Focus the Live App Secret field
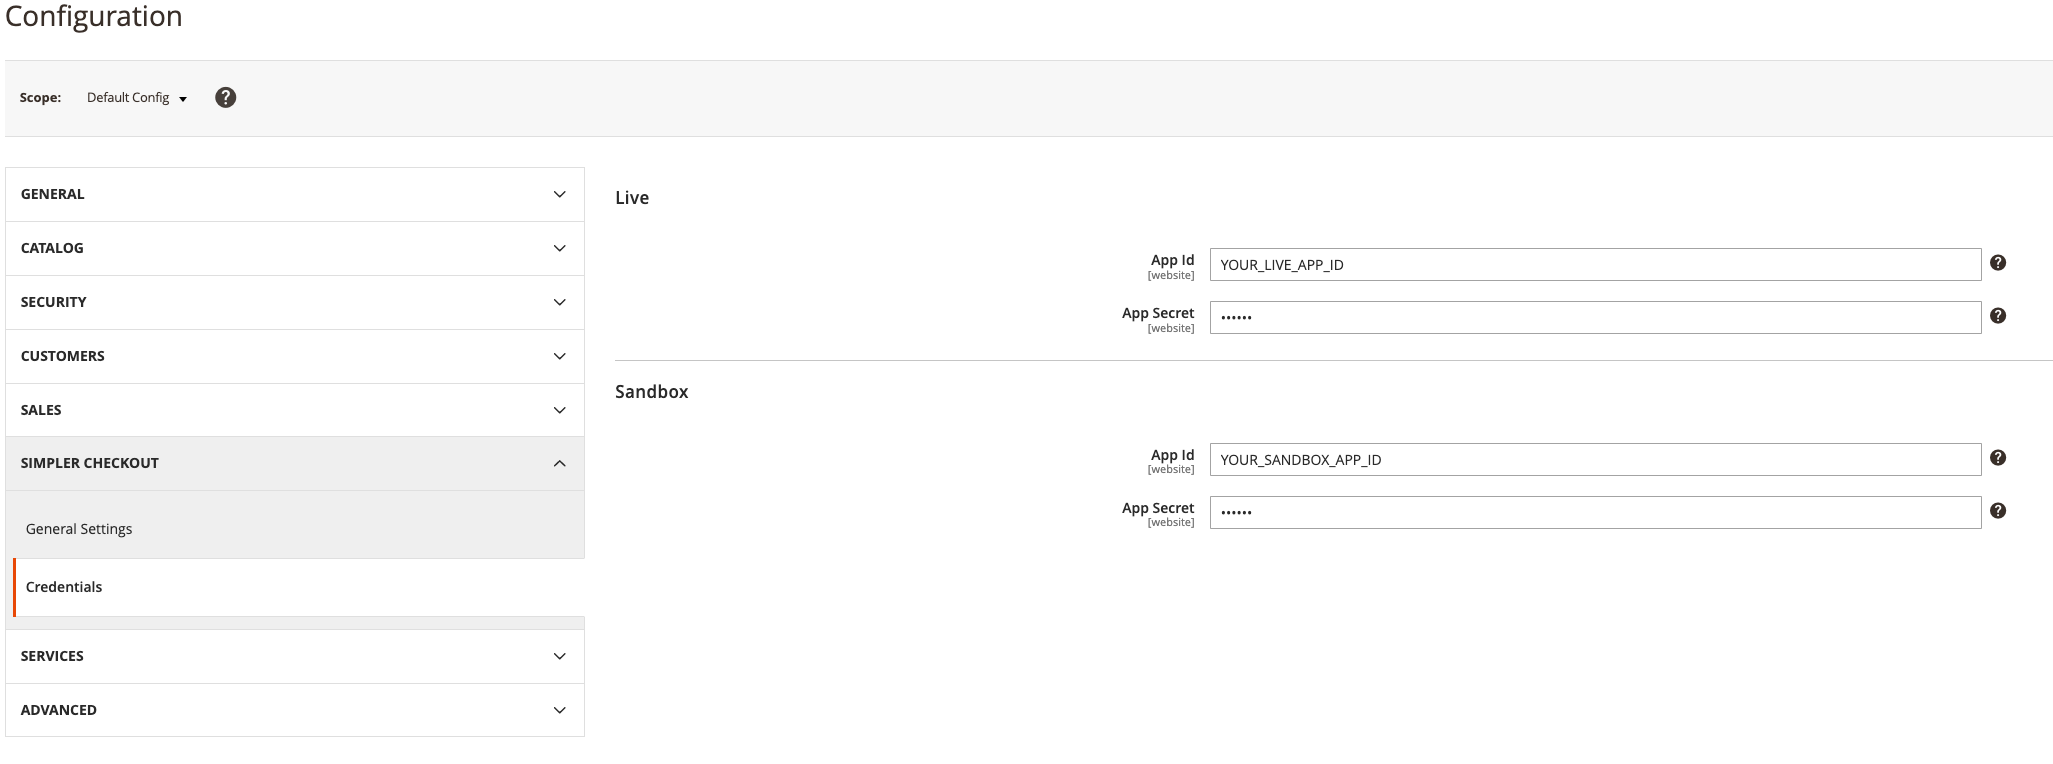Image resolution: width=2053 pixels, height=764 pixels. click(1595, 318)
